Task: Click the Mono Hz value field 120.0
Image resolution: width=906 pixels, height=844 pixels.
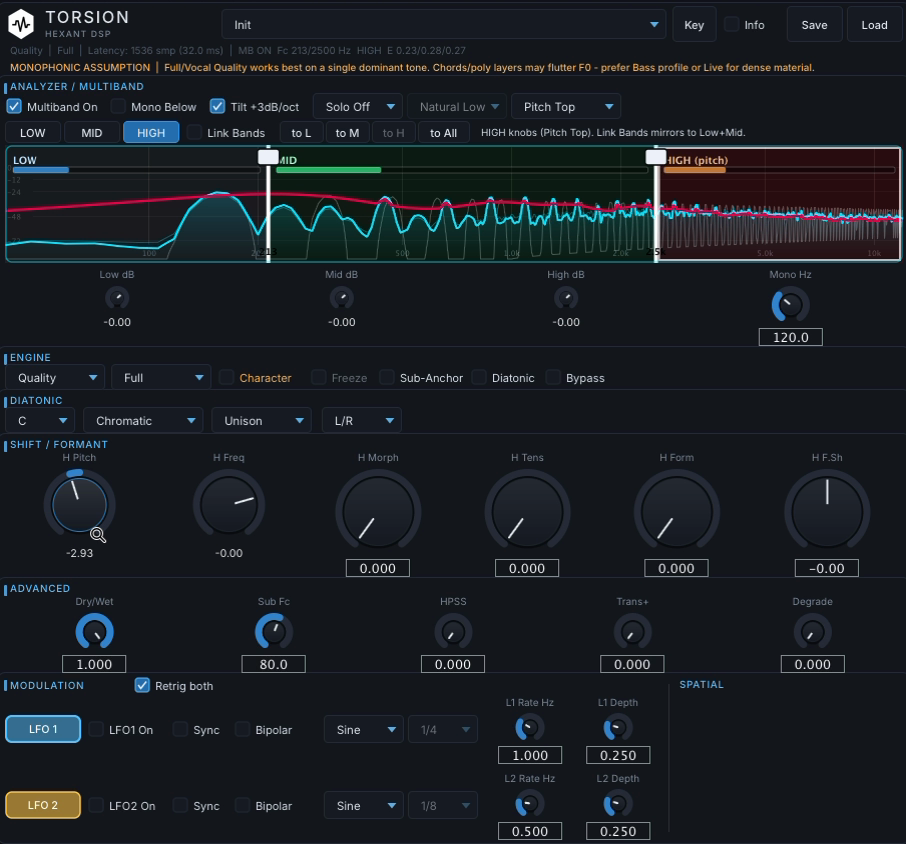Action: (790, 337)
